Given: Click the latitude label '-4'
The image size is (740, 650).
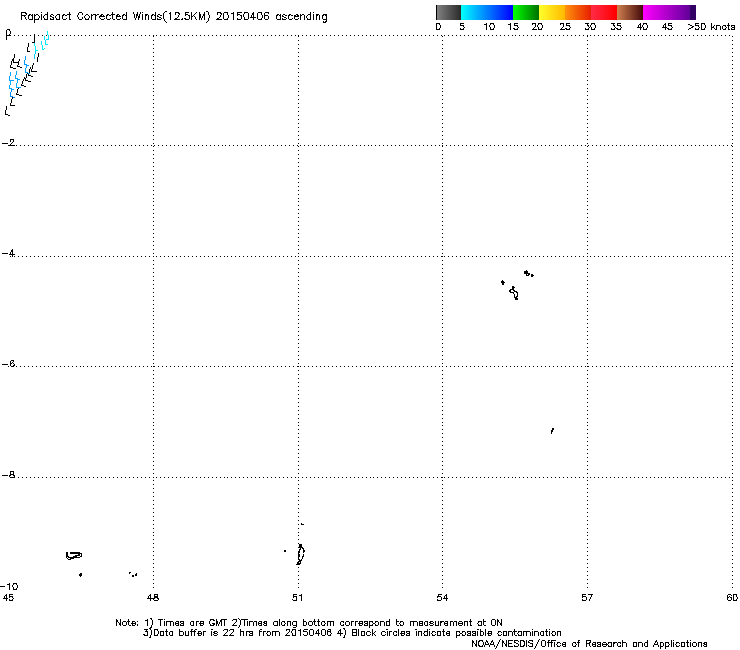Looking at the screenshot, I should coord(8,253).
